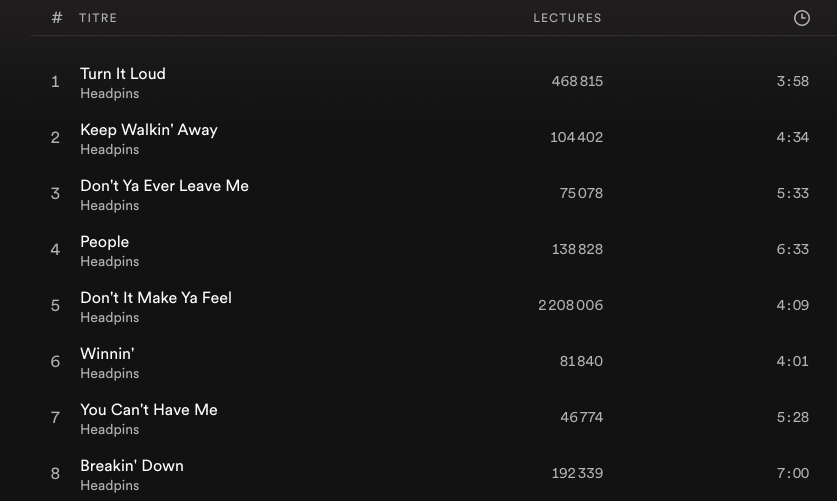Viewport: 837px width, 501px height.
Task: Click track number 1 in the list
Action: click(x=55, y=81)
